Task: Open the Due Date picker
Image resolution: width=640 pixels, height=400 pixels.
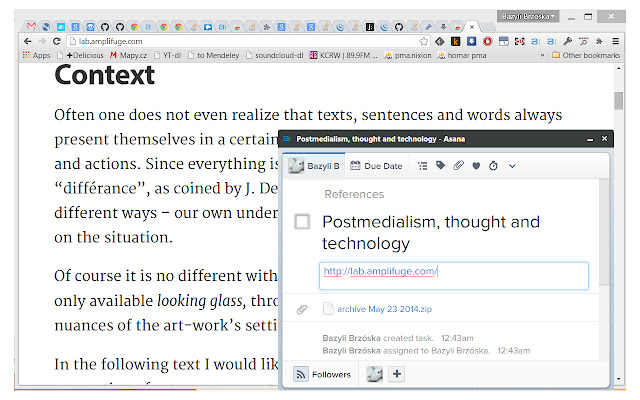Action: tap(376, 166)
